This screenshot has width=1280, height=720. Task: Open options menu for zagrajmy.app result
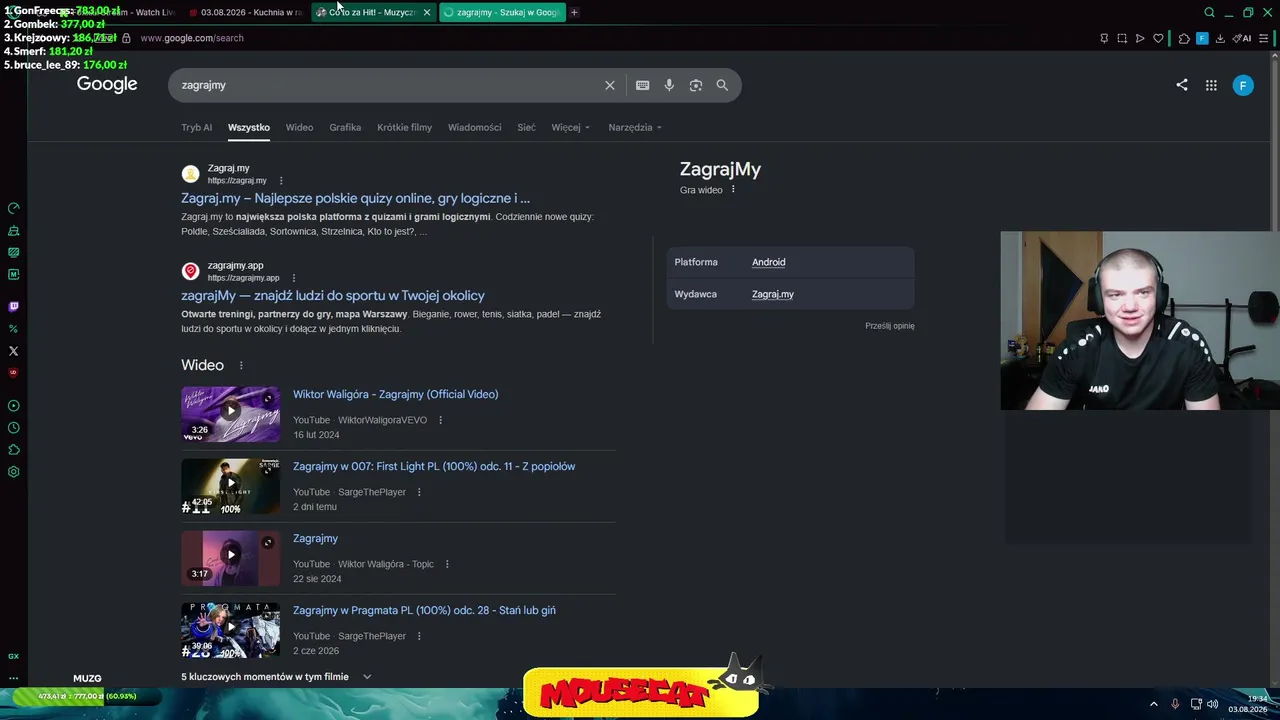pyautogui.click(x=294, y=278)
